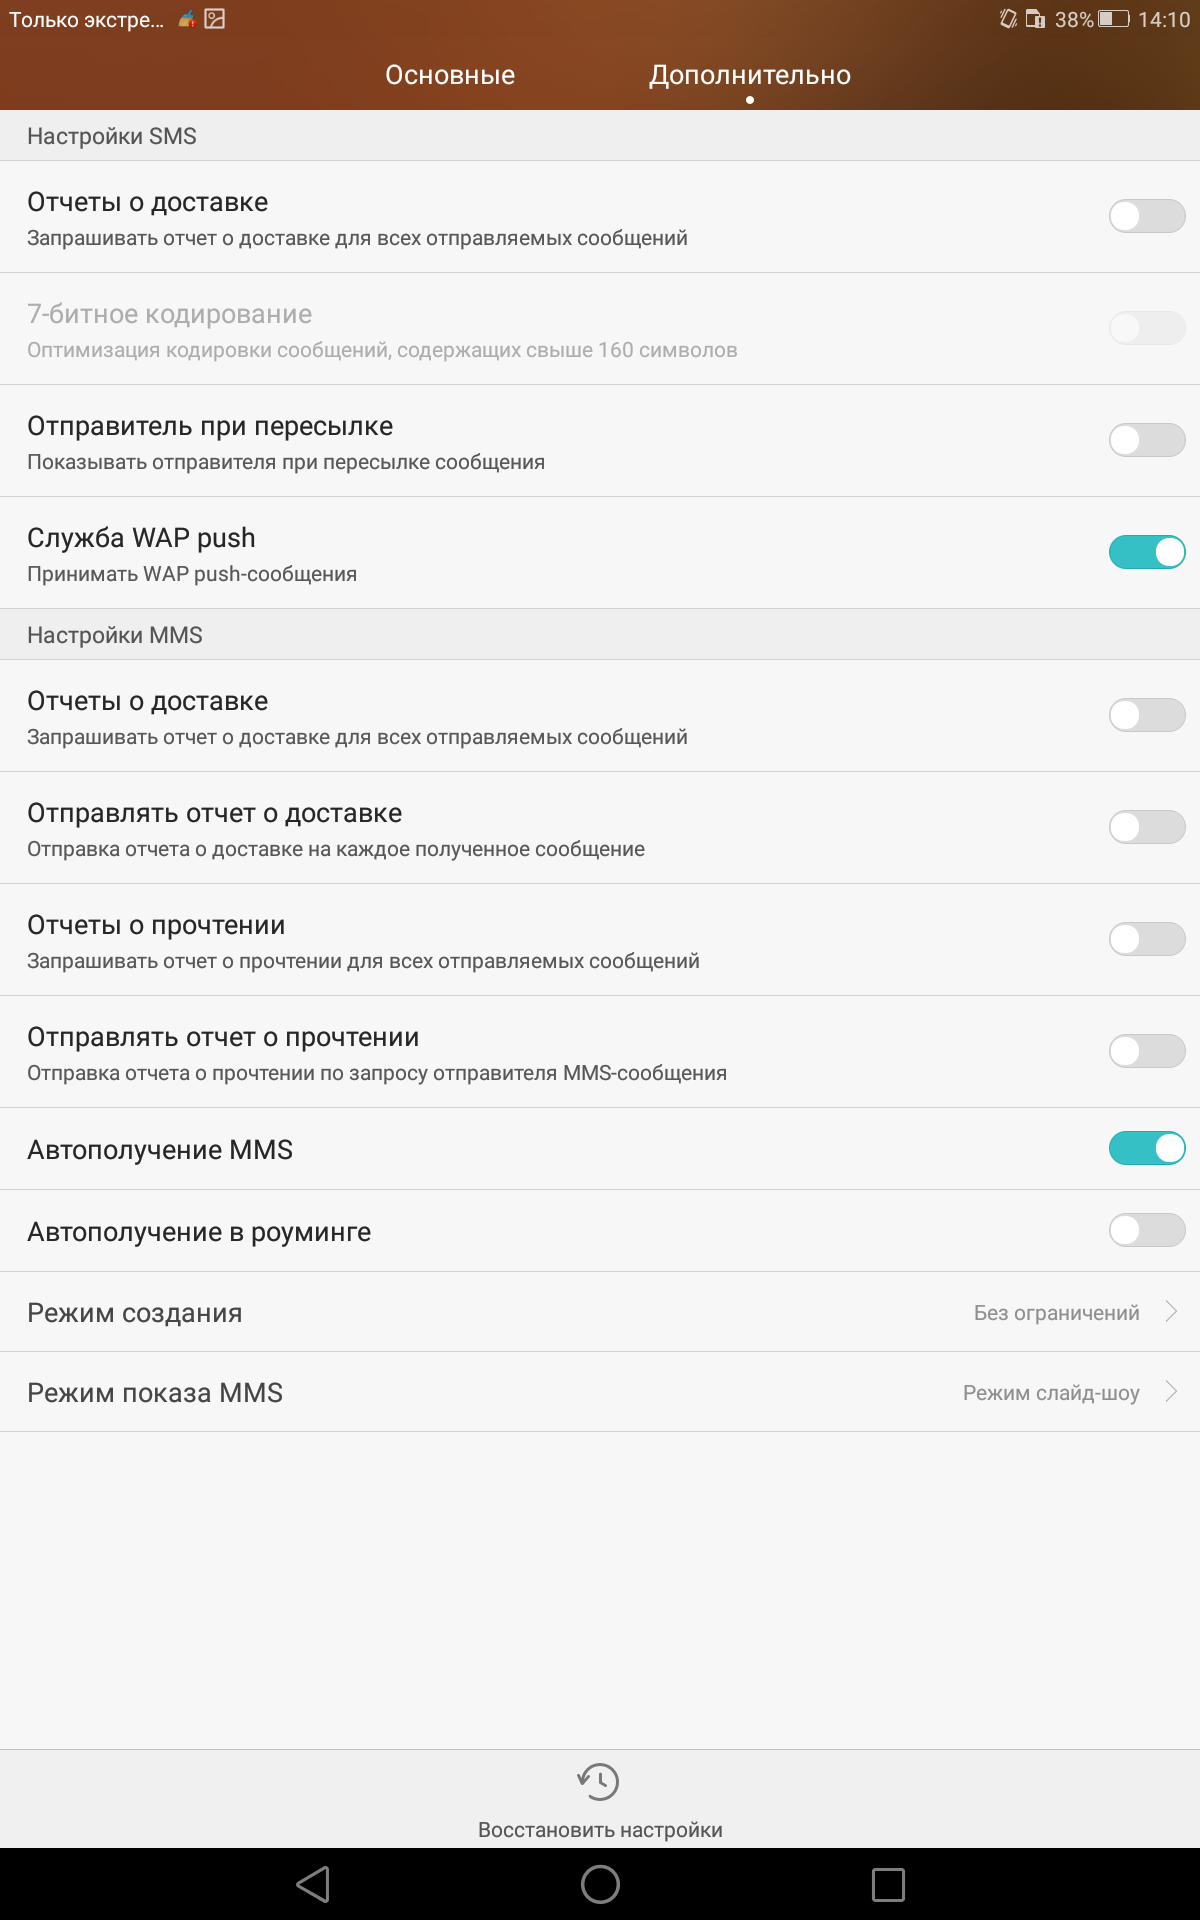Tap the vibrate mode status icon
Viewport: 1200px width, 1920px height.
pyautogui.click(x=1008, y=19)
